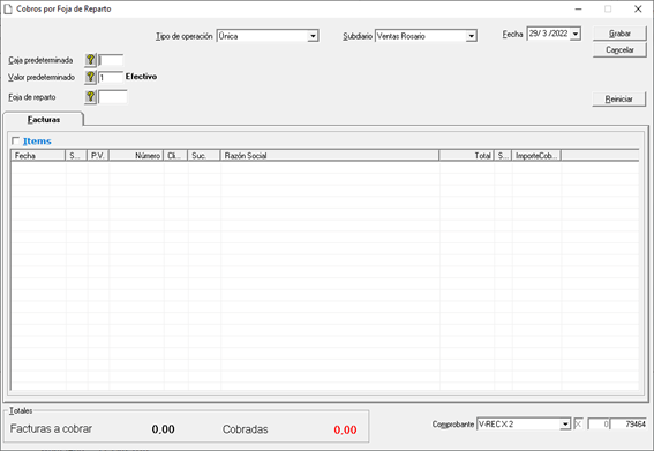The width and height of the screenshot is (654, 451).
Task: Open the Fecha date picker dropdown
Action: (x=575, y=34)
